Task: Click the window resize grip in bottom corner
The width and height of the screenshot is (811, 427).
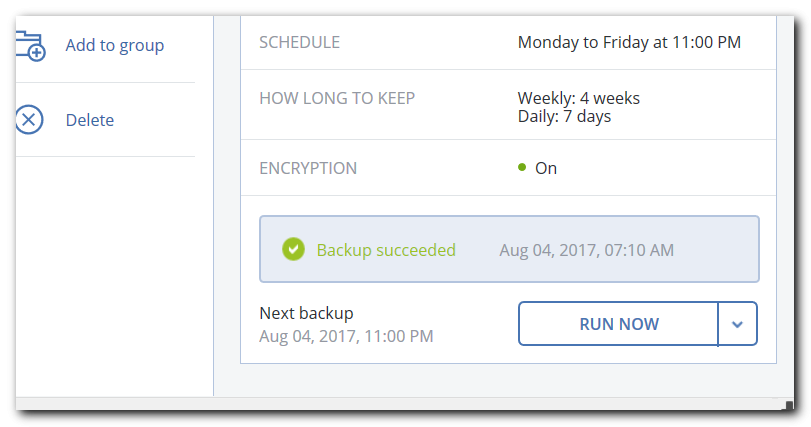Action: (x=789, y=405)
